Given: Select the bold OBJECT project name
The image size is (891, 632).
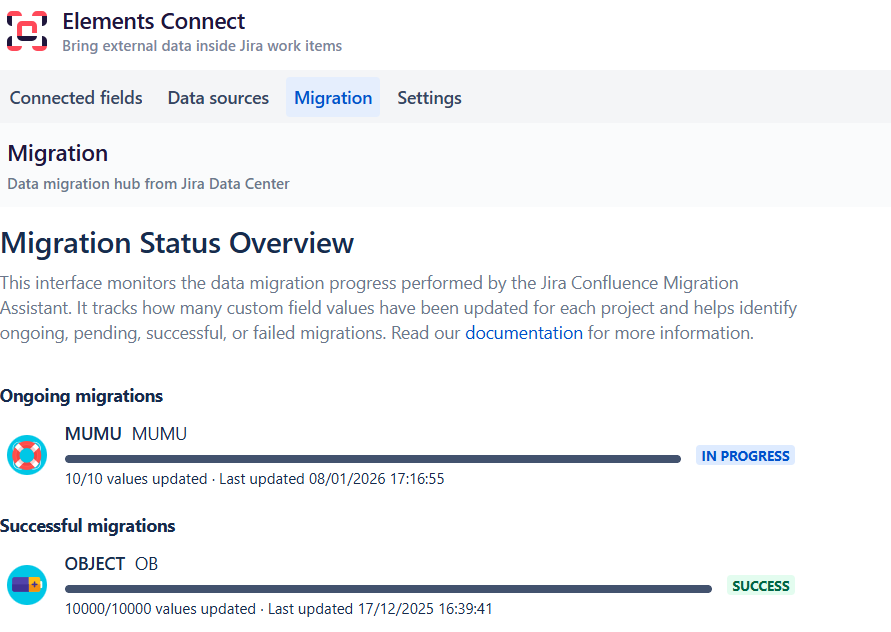Looking at the screenshot, I should click(x=95, y=564).
